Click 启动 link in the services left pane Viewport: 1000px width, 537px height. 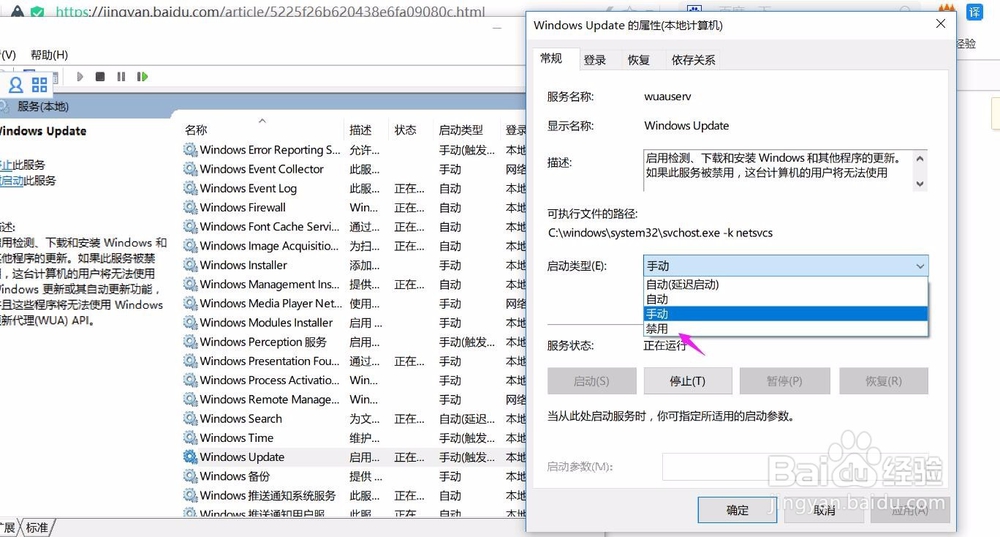click(x=11, y=180)
